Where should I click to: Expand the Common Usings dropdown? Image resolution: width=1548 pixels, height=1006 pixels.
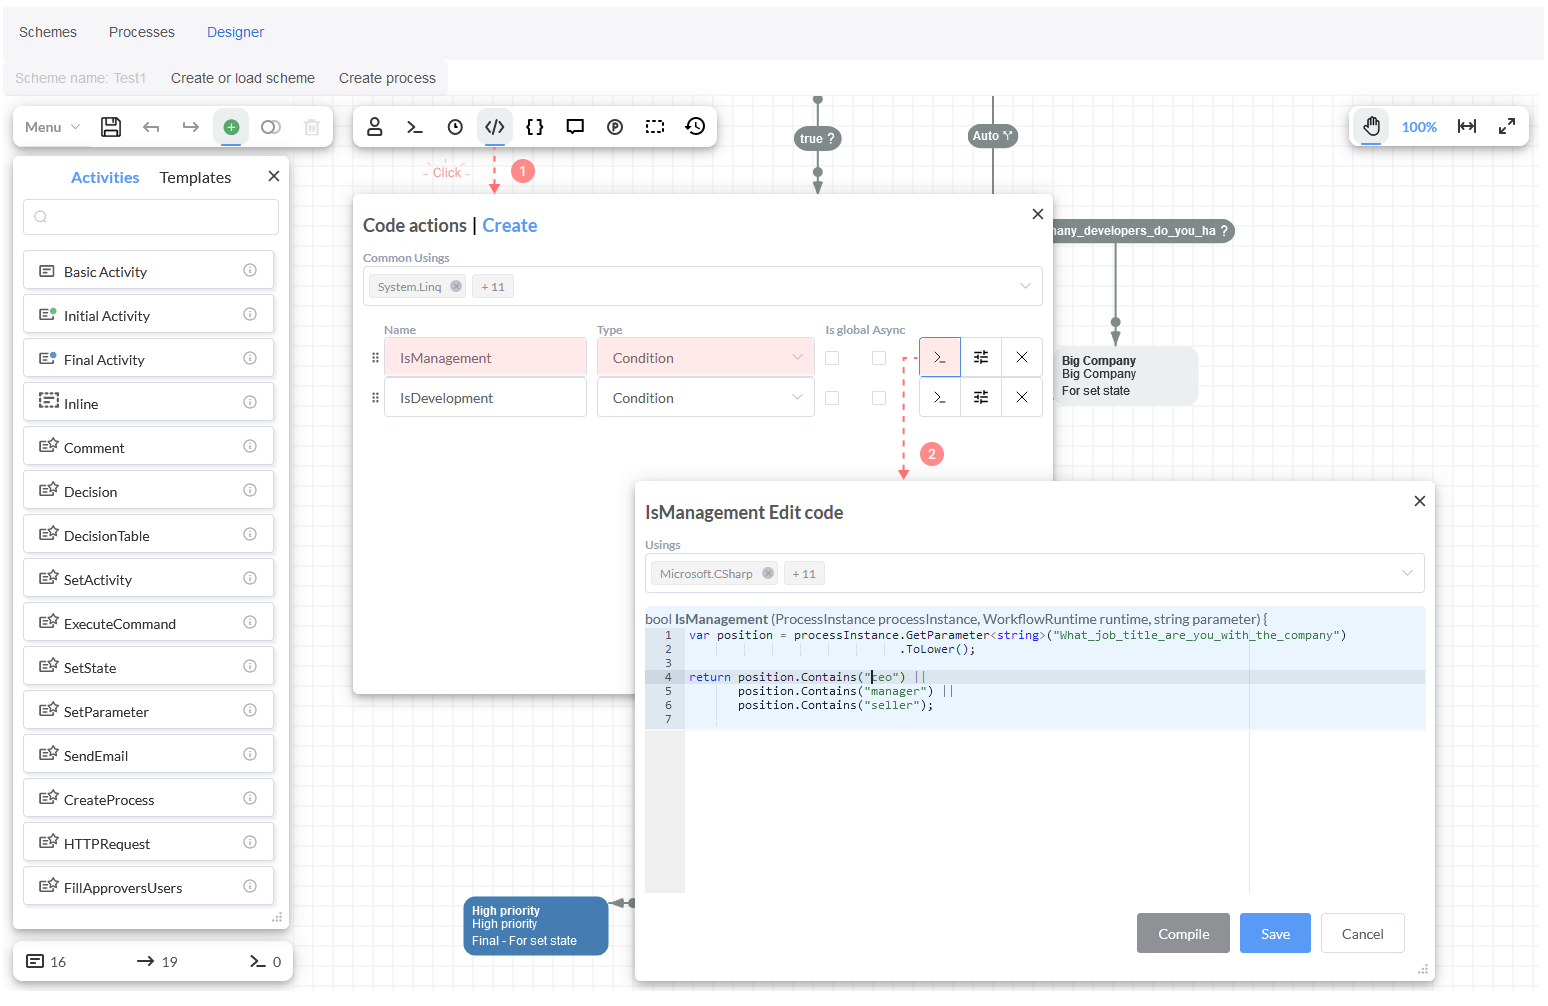[x=1025, y=287]
